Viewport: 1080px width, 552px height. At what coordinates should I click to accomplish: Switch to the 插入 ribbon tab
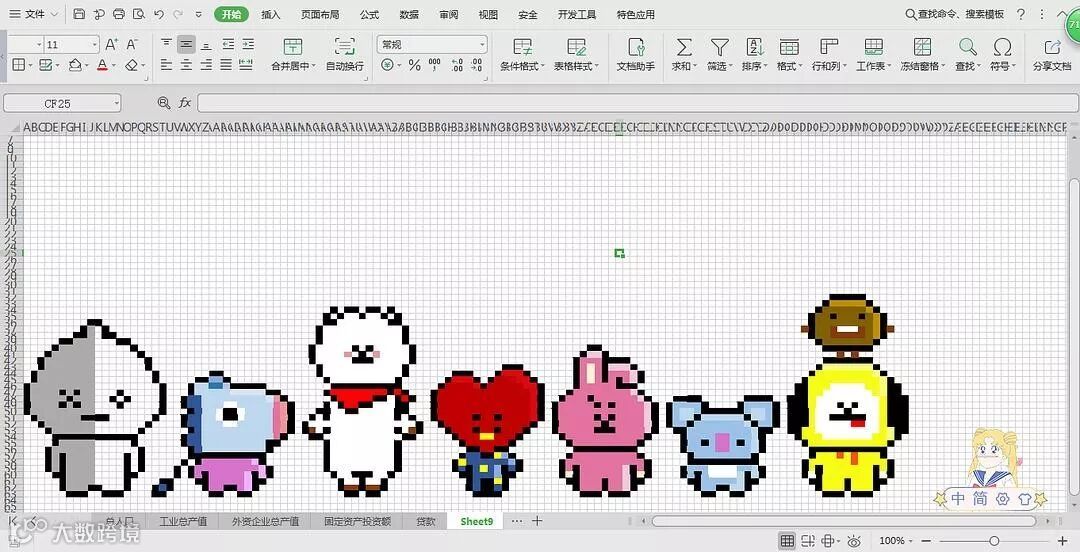[x=271, y=14]
